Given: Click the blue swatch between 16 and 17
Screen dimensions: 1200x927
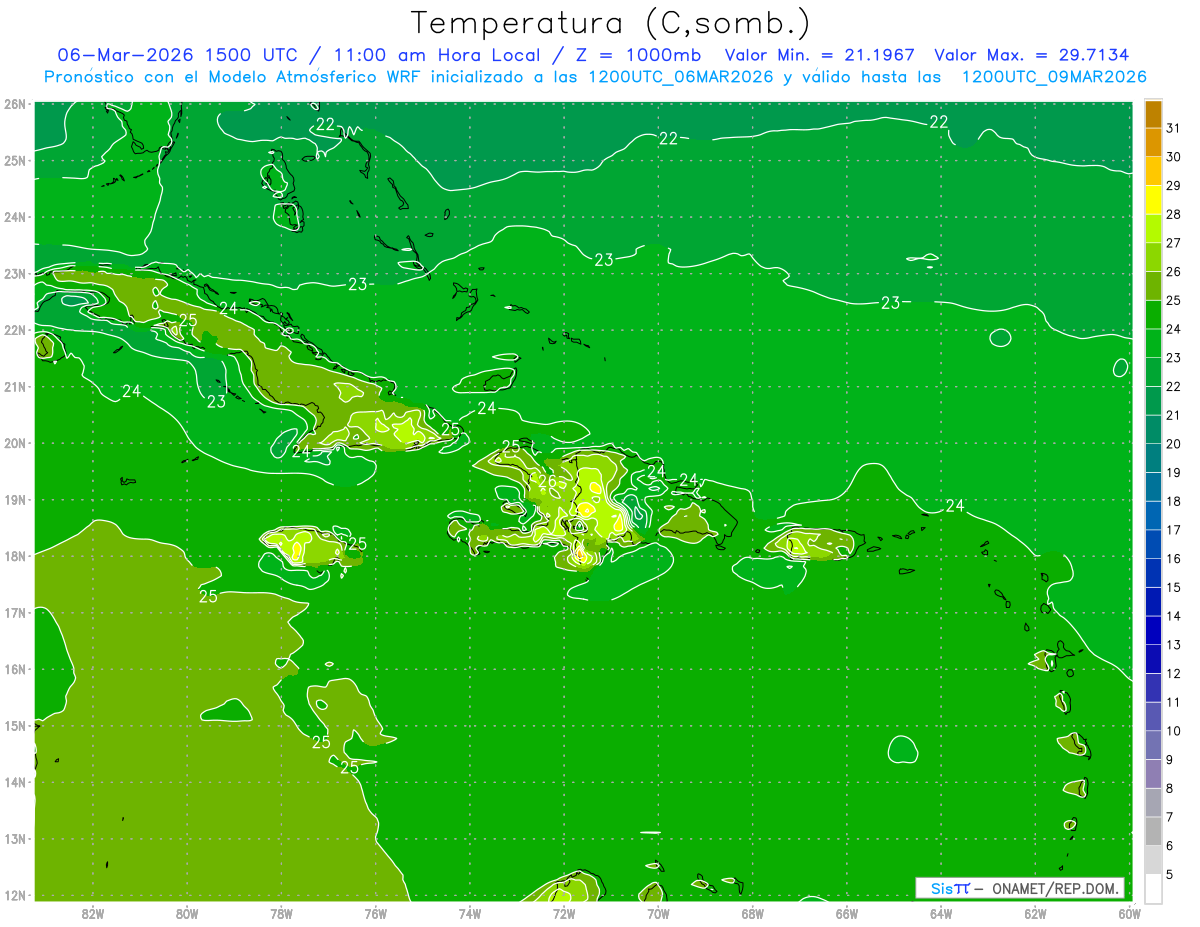Looking at the screenshot, I should pos(1153,544).
